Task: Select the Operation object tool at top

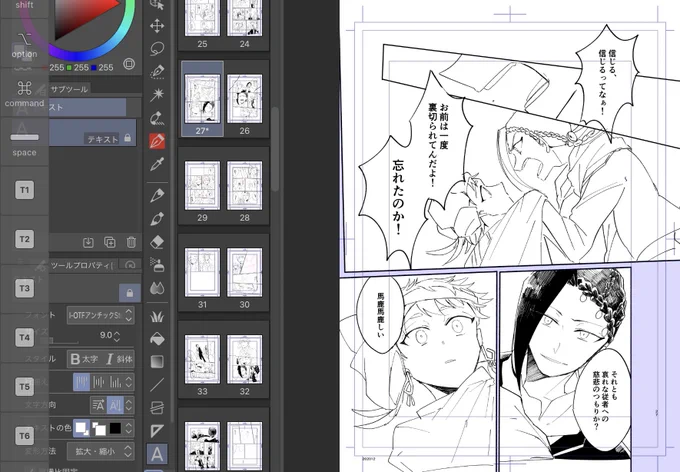Action: 157,4
